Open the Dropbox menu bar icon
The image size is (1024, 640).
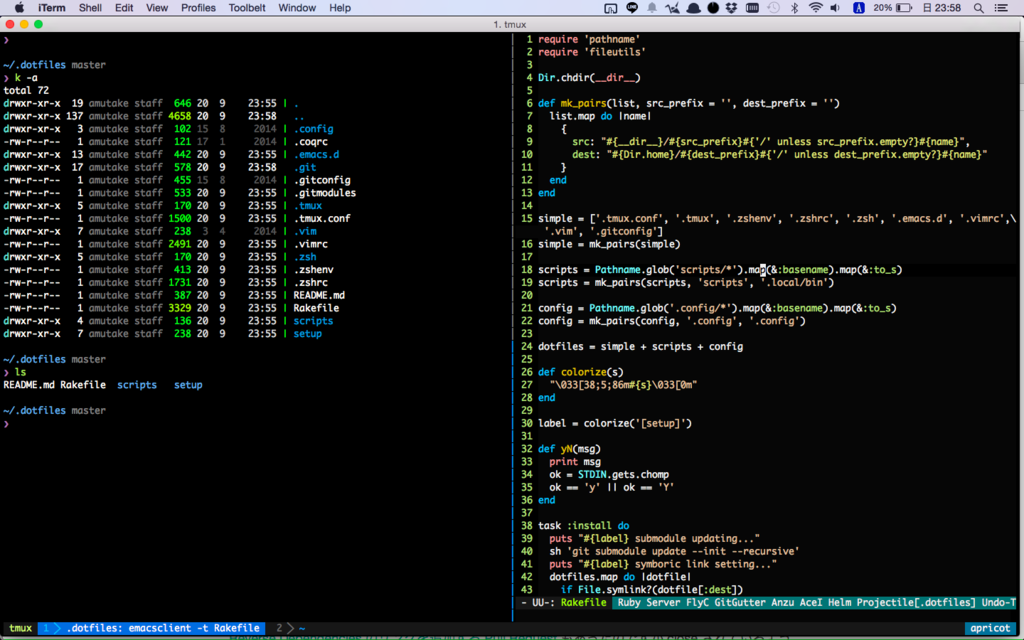coord(731,8)
